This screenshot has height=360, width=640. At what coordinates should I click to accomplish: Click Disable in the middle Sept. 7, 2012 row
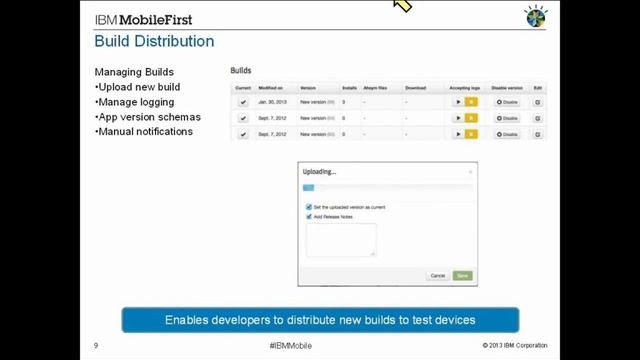(x=507, y=118)
